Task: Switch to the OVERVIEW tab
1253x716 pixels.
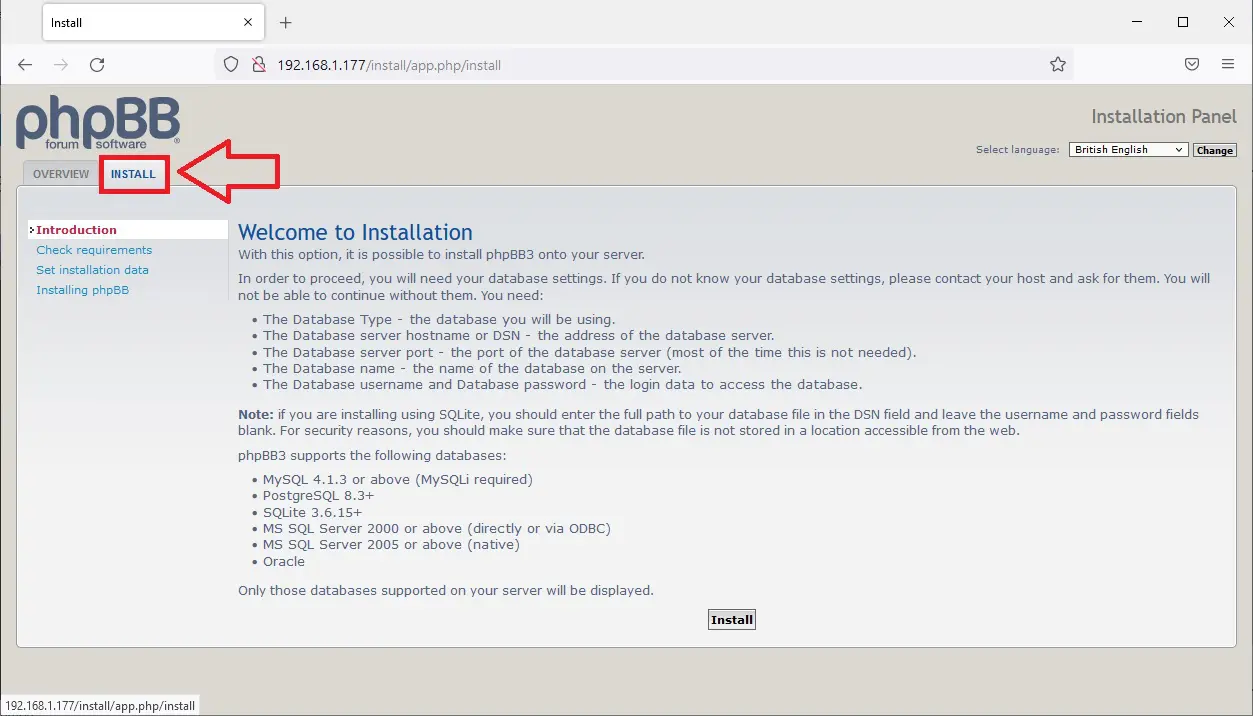Action: coord(61,174)
